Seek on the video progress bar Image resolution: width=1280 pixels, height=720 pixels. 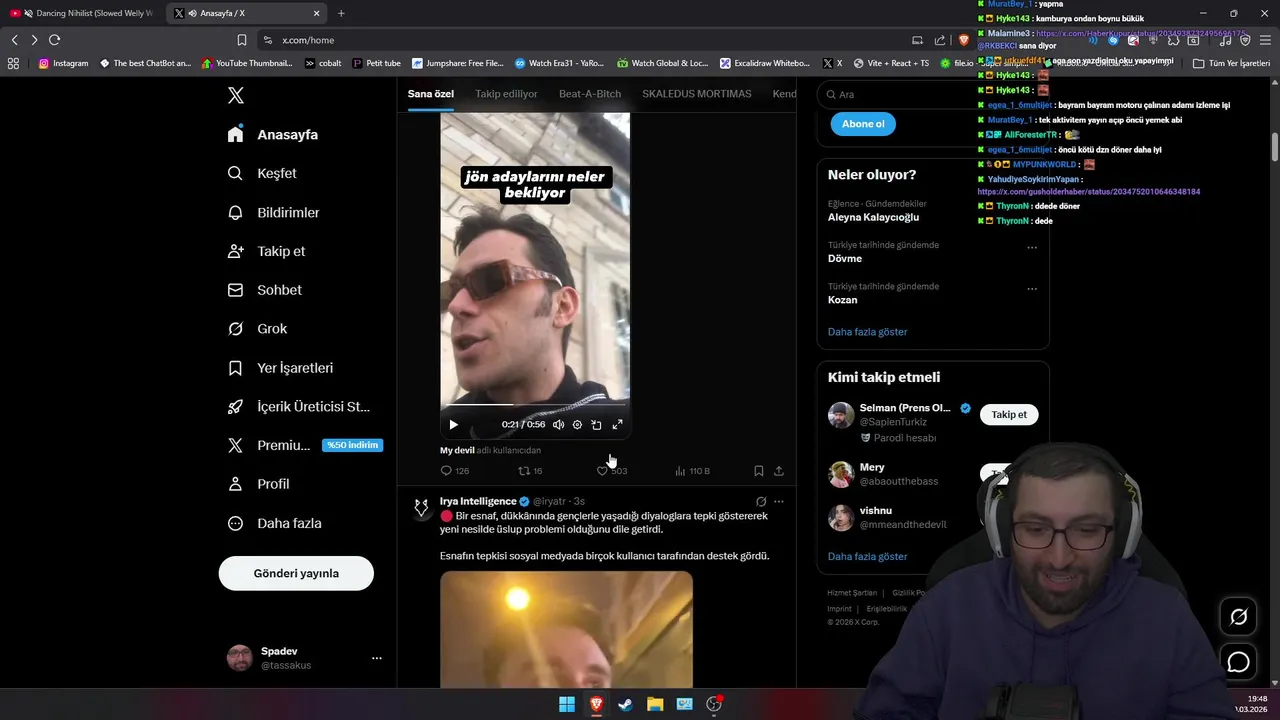(535, 405)
